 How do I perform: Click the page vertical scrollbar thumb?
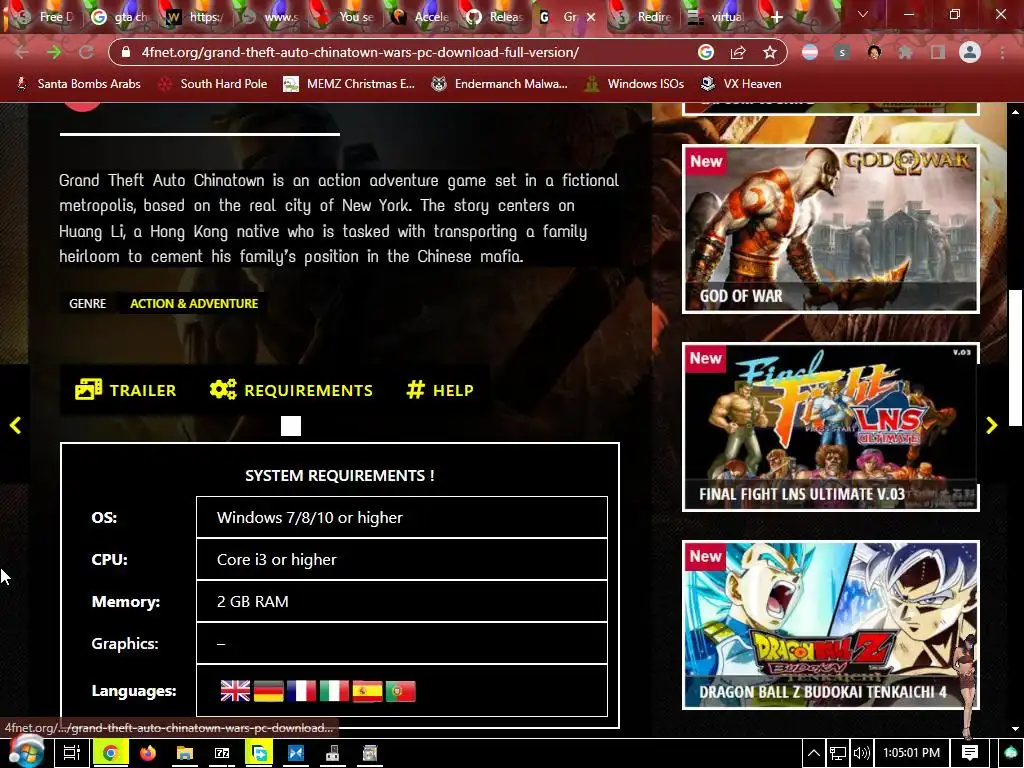pos(1015,358)
